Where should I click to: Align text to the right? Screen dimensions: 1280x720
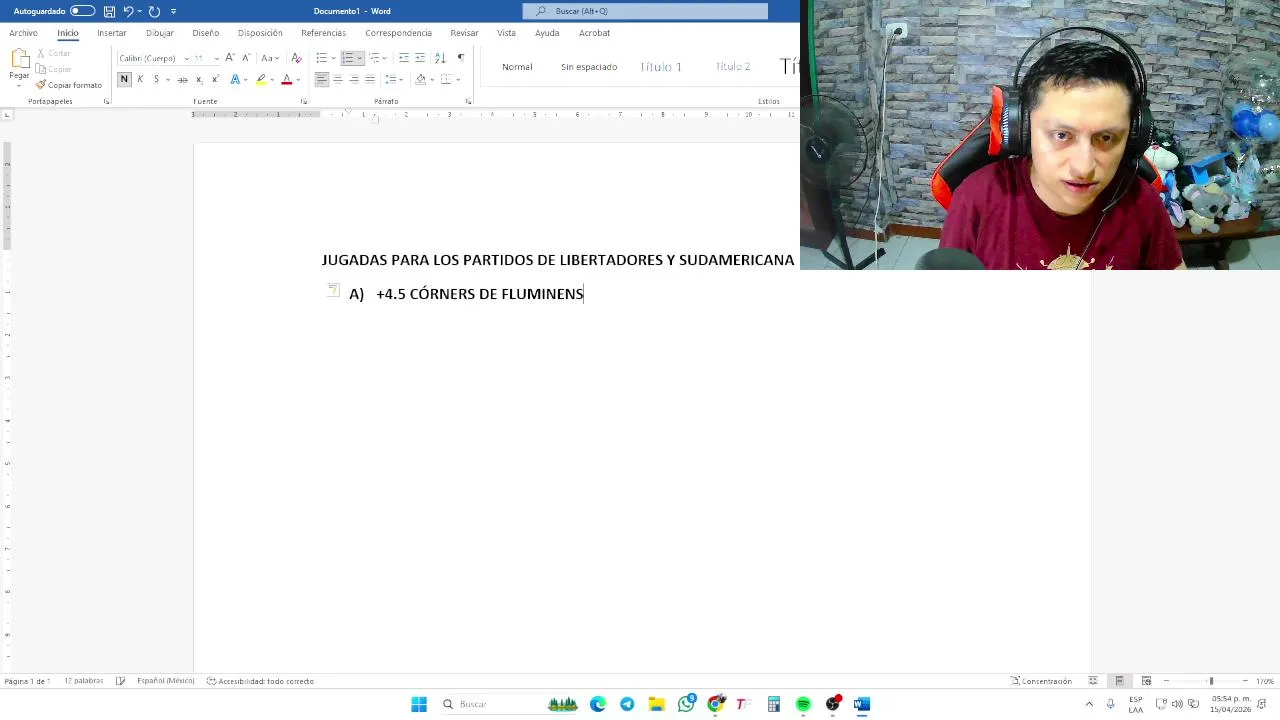(x=354, y=79)
